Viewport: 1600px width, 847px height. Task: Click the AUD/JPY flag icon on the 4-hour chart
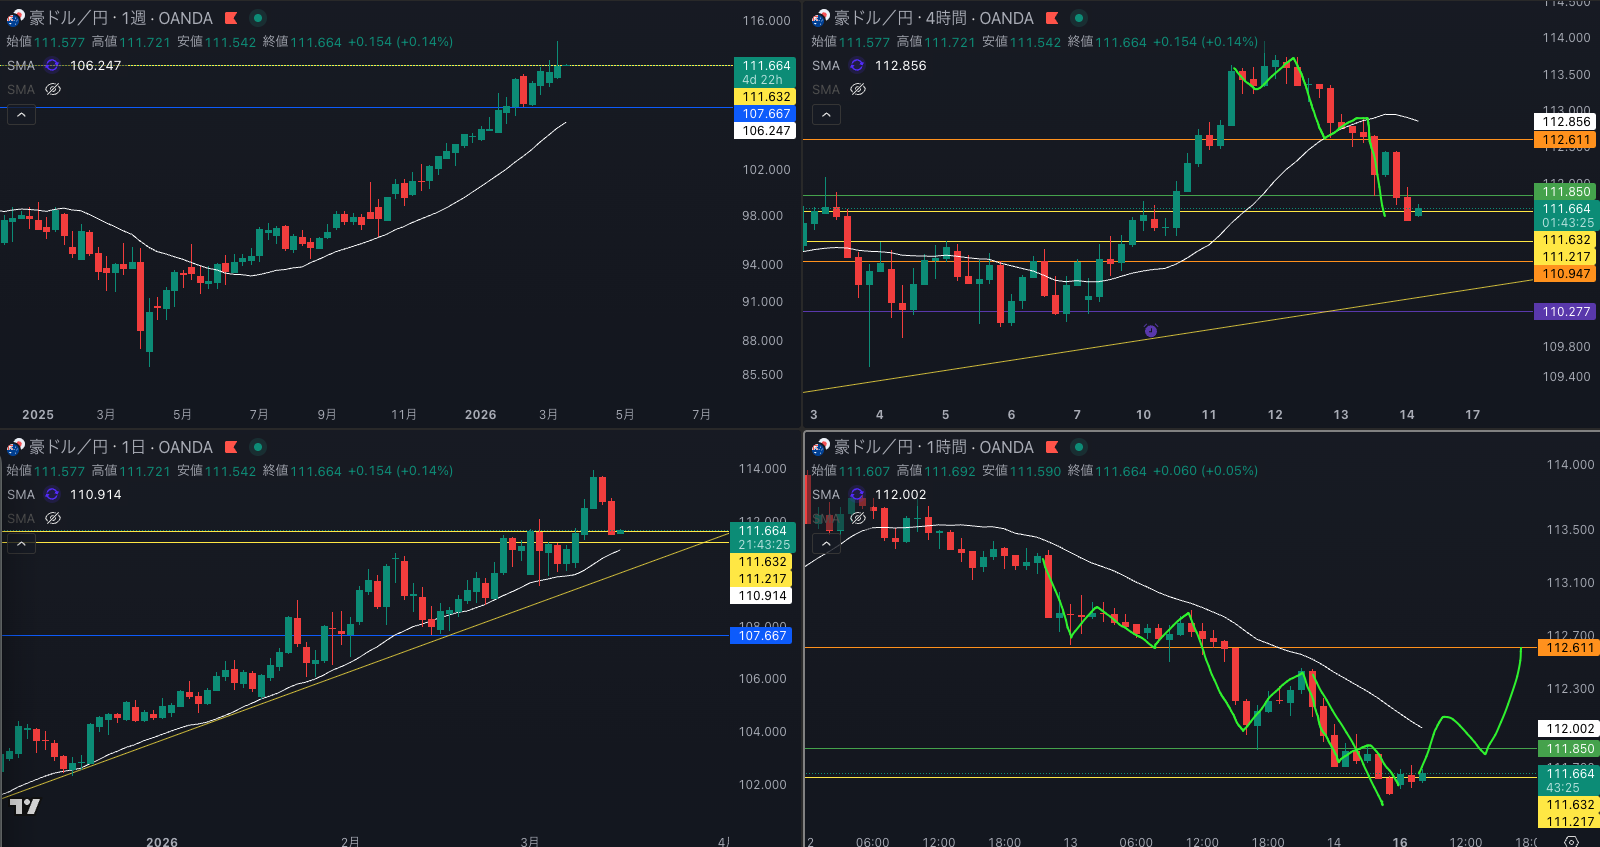point(820,18)
